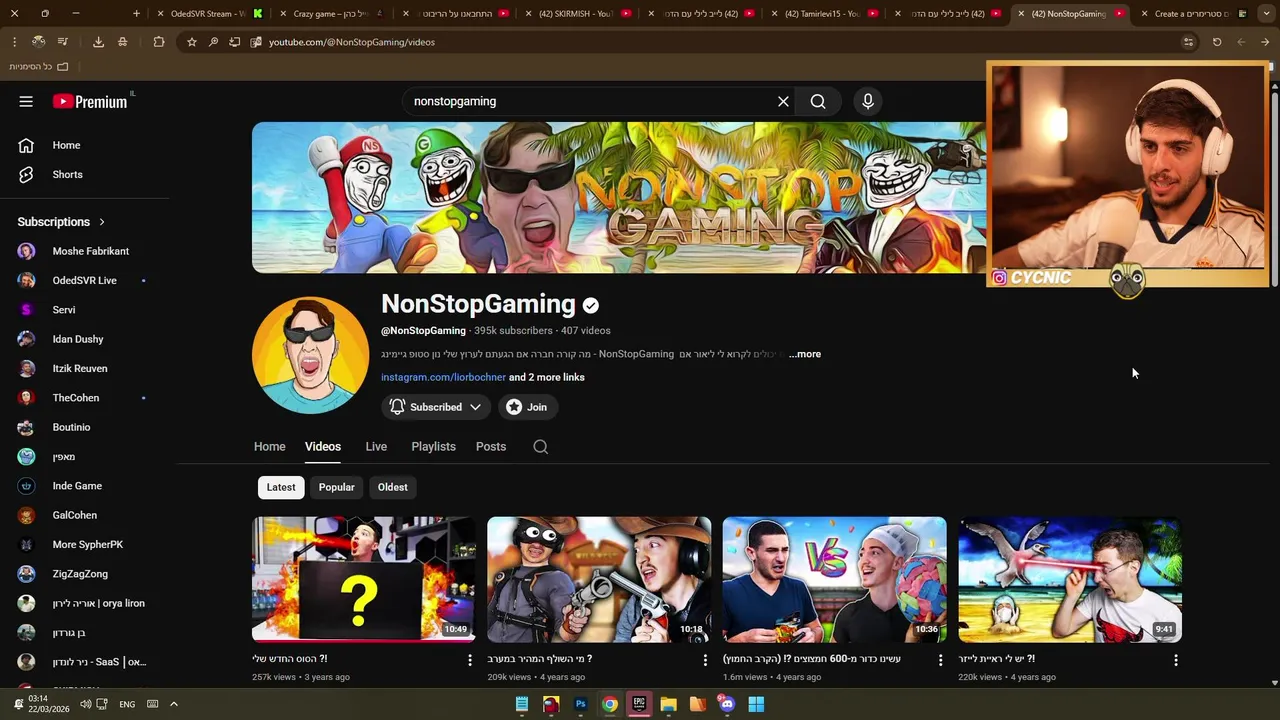Open Discord from the taskbar

[727, 704]
